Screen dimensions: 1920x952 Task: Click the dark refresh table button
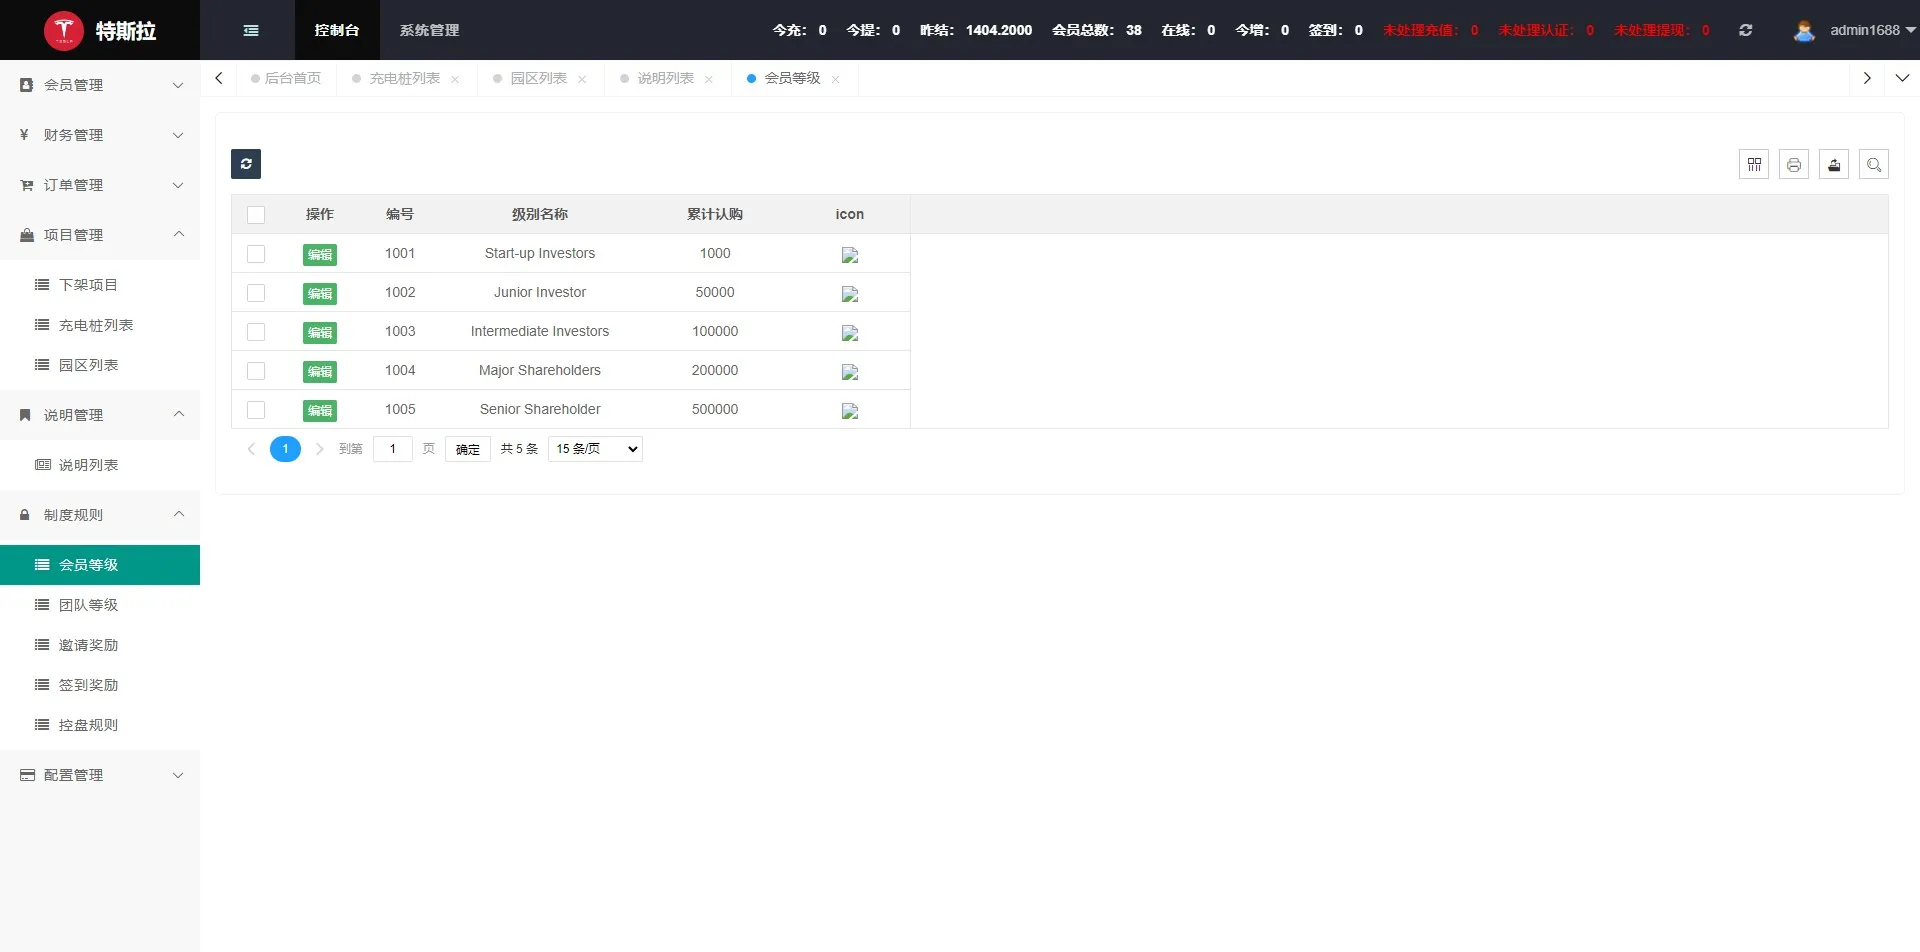click(x=246, y=164)
